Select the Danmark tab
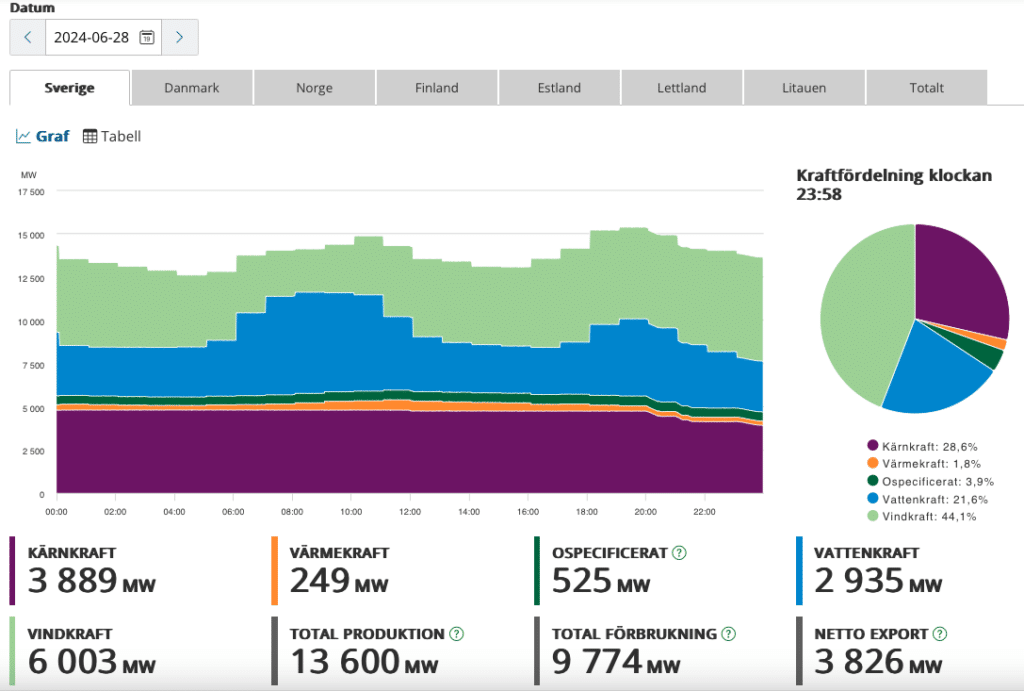The height and width of the screenshot is (691, 1024). pos(192,88)
